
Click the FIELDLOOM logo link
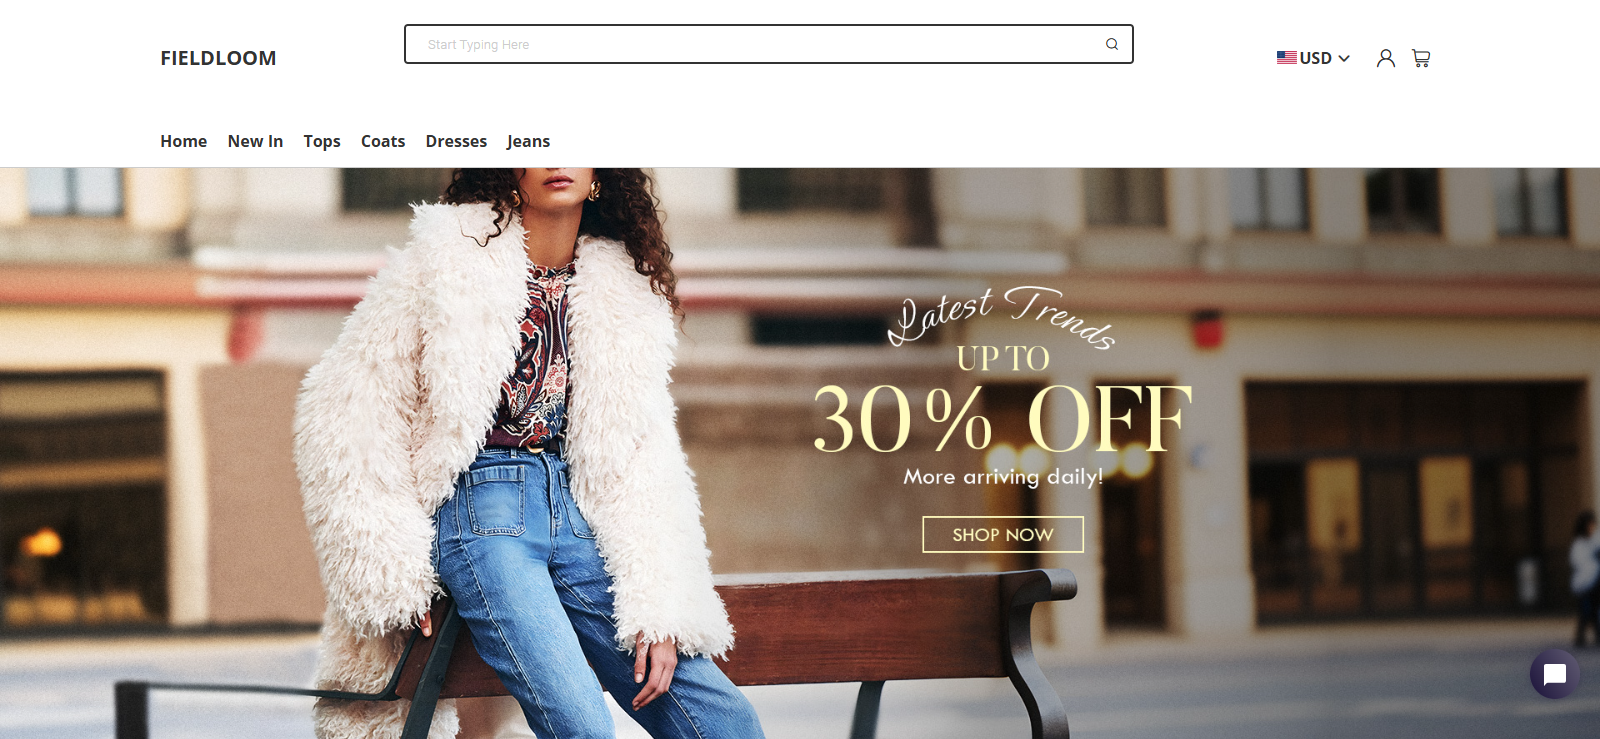[x=218, y=58]
